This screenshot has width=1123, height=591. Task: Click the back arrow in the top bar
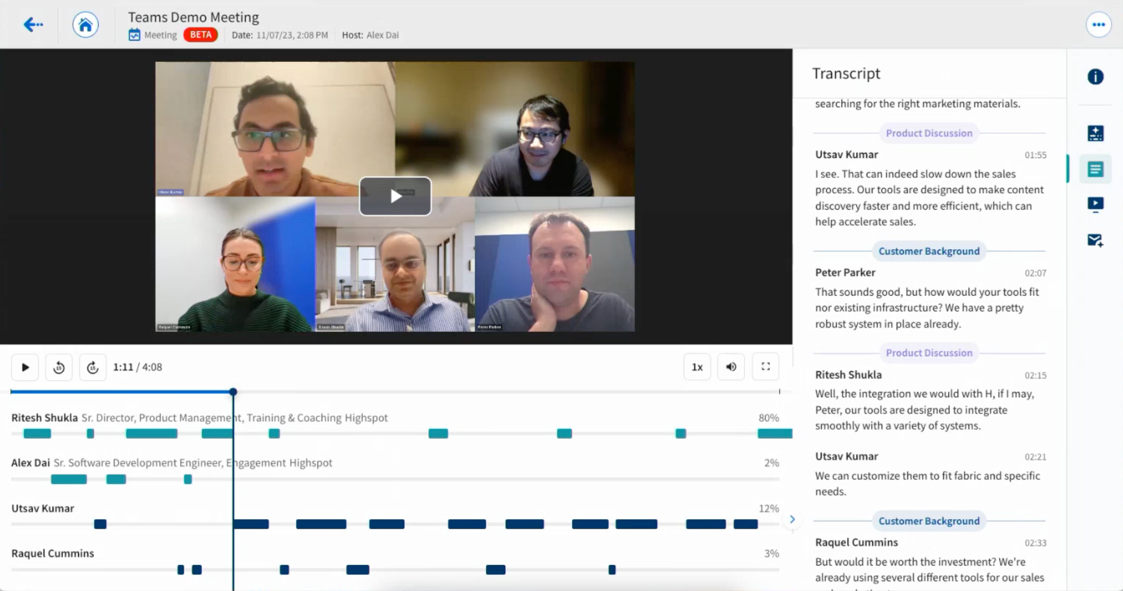pyautogui.click(x=33, y=24)
